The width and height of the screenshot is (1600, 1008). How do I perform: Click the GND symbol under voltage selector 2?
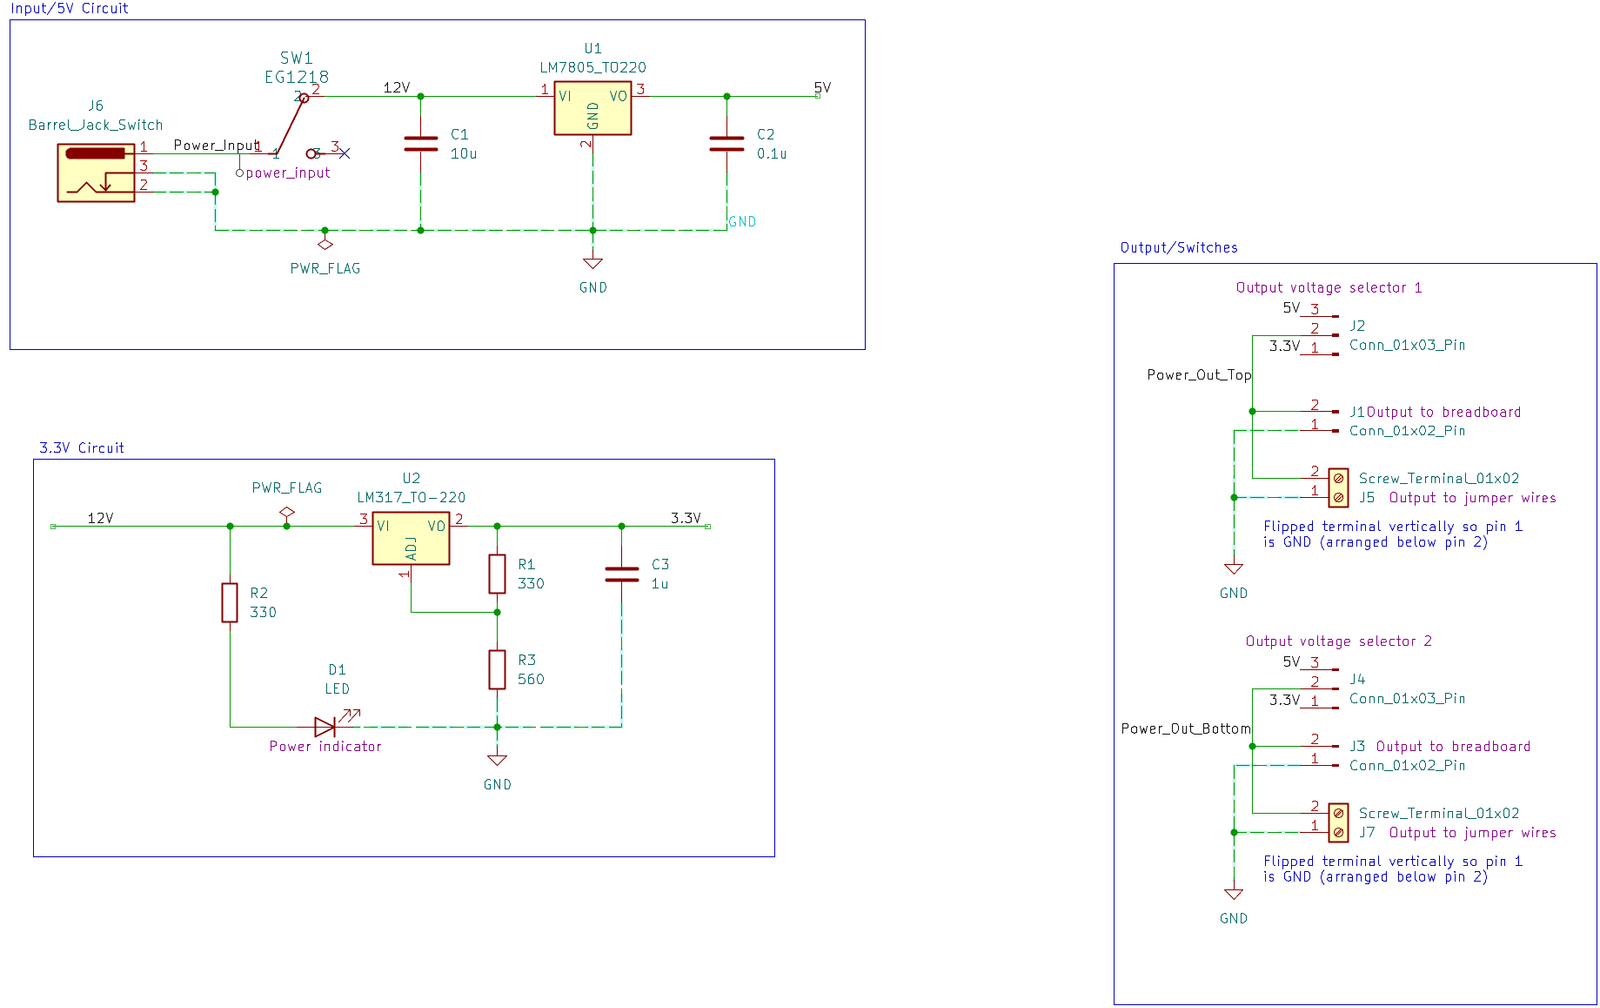(1234, 894)
